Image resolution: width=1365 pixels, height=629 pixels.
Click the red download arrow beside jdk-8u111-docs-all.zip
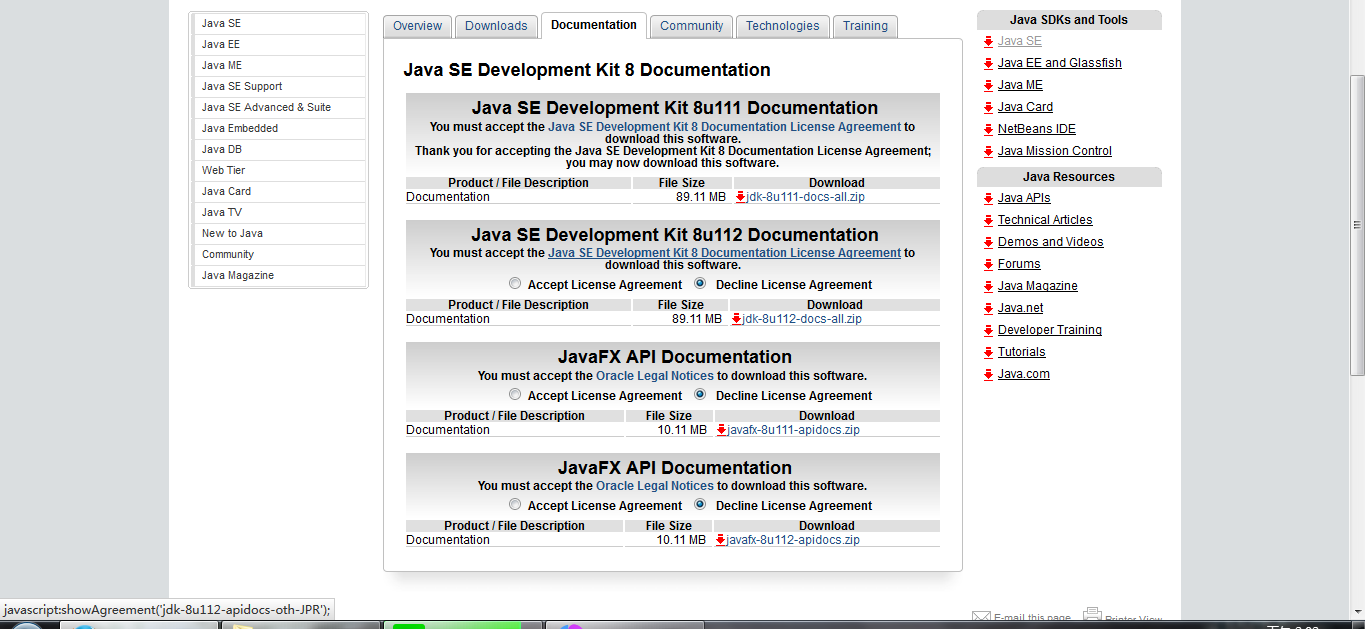click(740, 197)
